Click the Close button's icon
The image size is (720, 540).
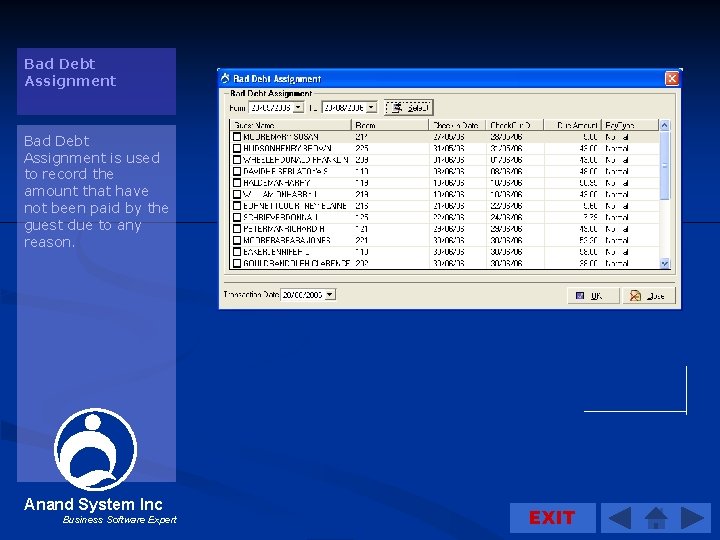click(x=635, y=296)
